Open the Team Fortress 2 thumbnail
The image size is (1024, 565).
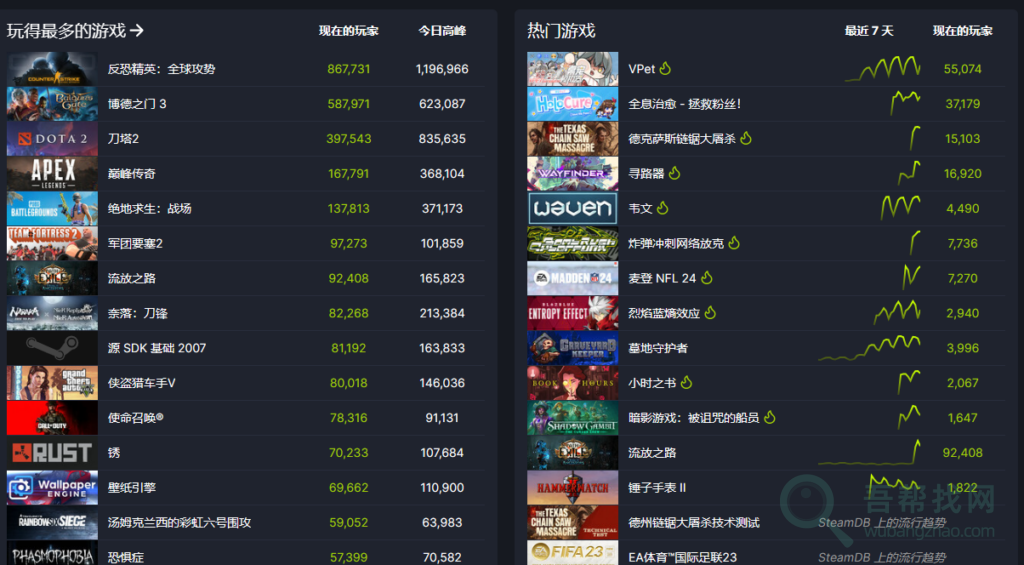click(52, 244)
